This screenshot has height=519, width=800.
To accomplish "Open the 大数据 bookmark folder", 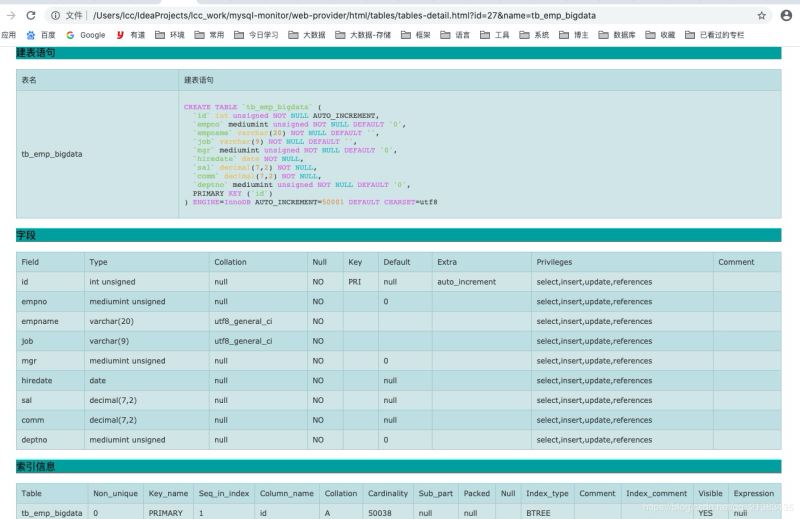I will 307,35.
